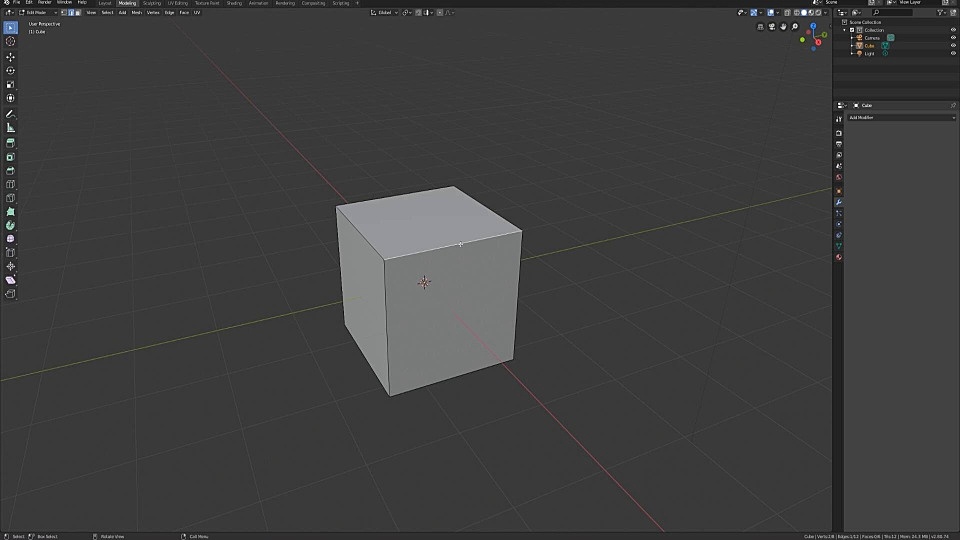This screenshot has height=540, width=960.
Task: Open the shading options dropdown arrow
Action: click(825, 12)
